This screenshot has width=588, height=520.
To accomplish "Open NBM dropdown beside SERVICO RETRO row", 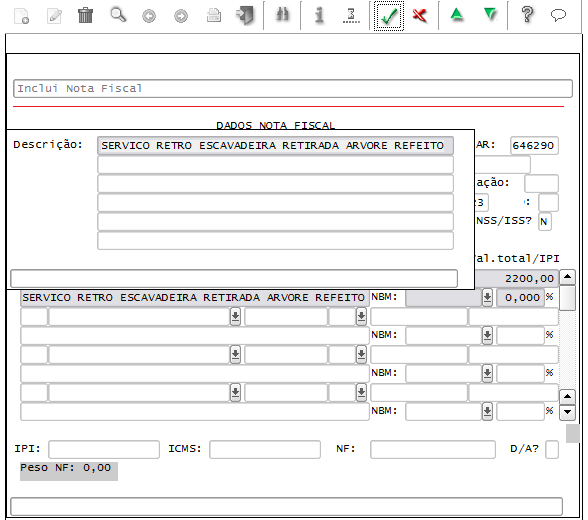I will coord(487,297).
